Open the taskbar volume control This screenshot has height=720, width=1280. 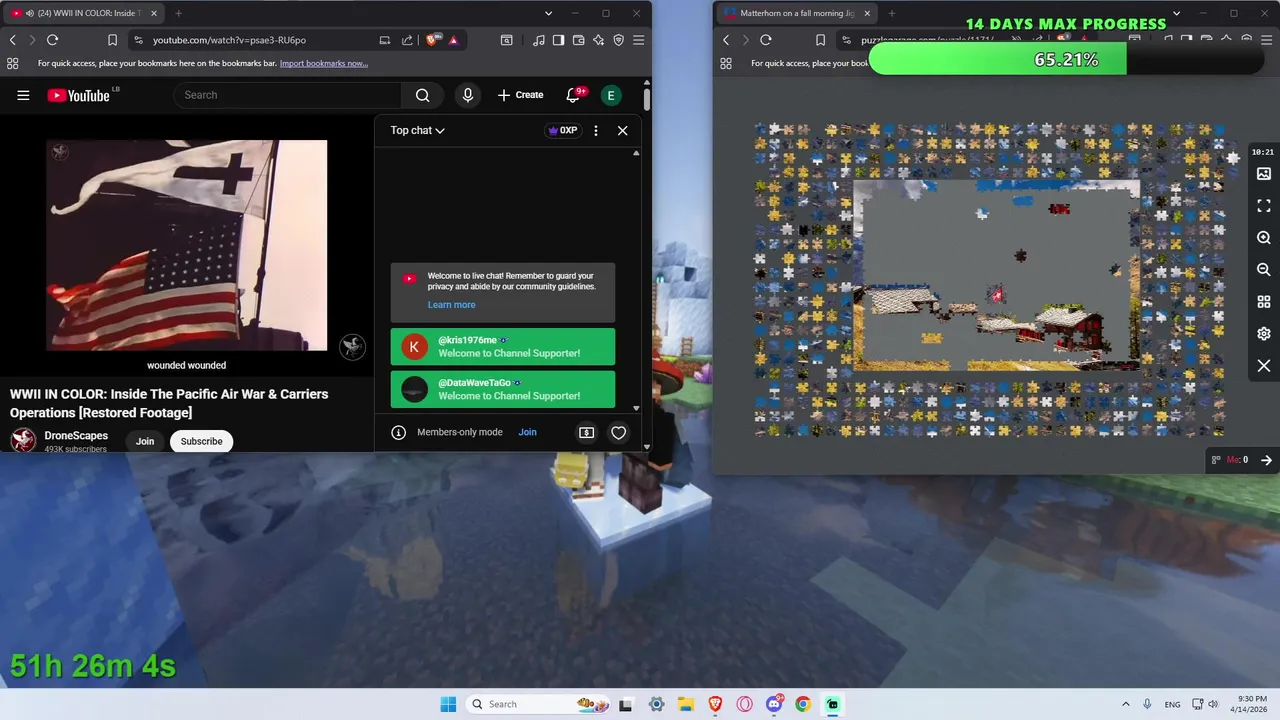[1212, 704]
